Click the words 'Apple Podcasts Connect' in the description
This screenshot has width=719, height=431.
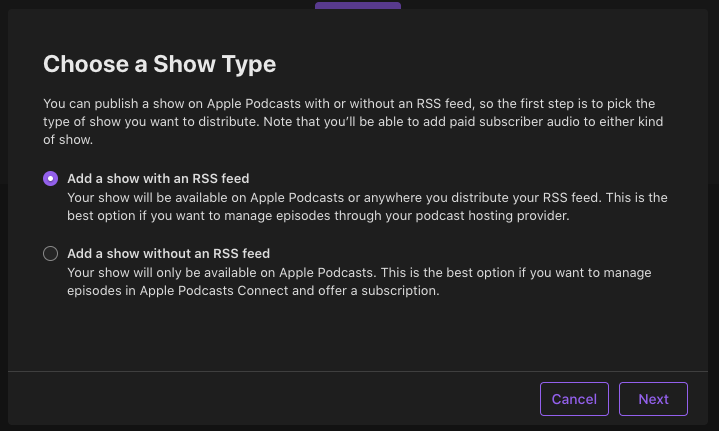click(214, 291)
